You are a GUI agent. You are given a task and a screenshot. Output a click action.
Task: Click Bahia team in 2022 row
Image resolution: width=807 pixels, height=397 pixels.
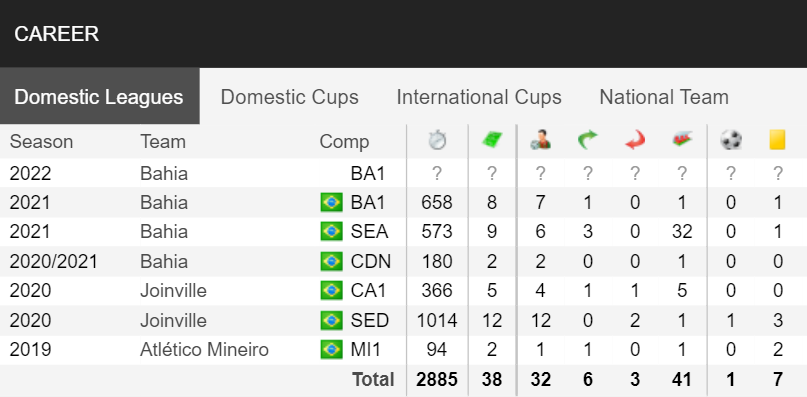coord(164,174)
